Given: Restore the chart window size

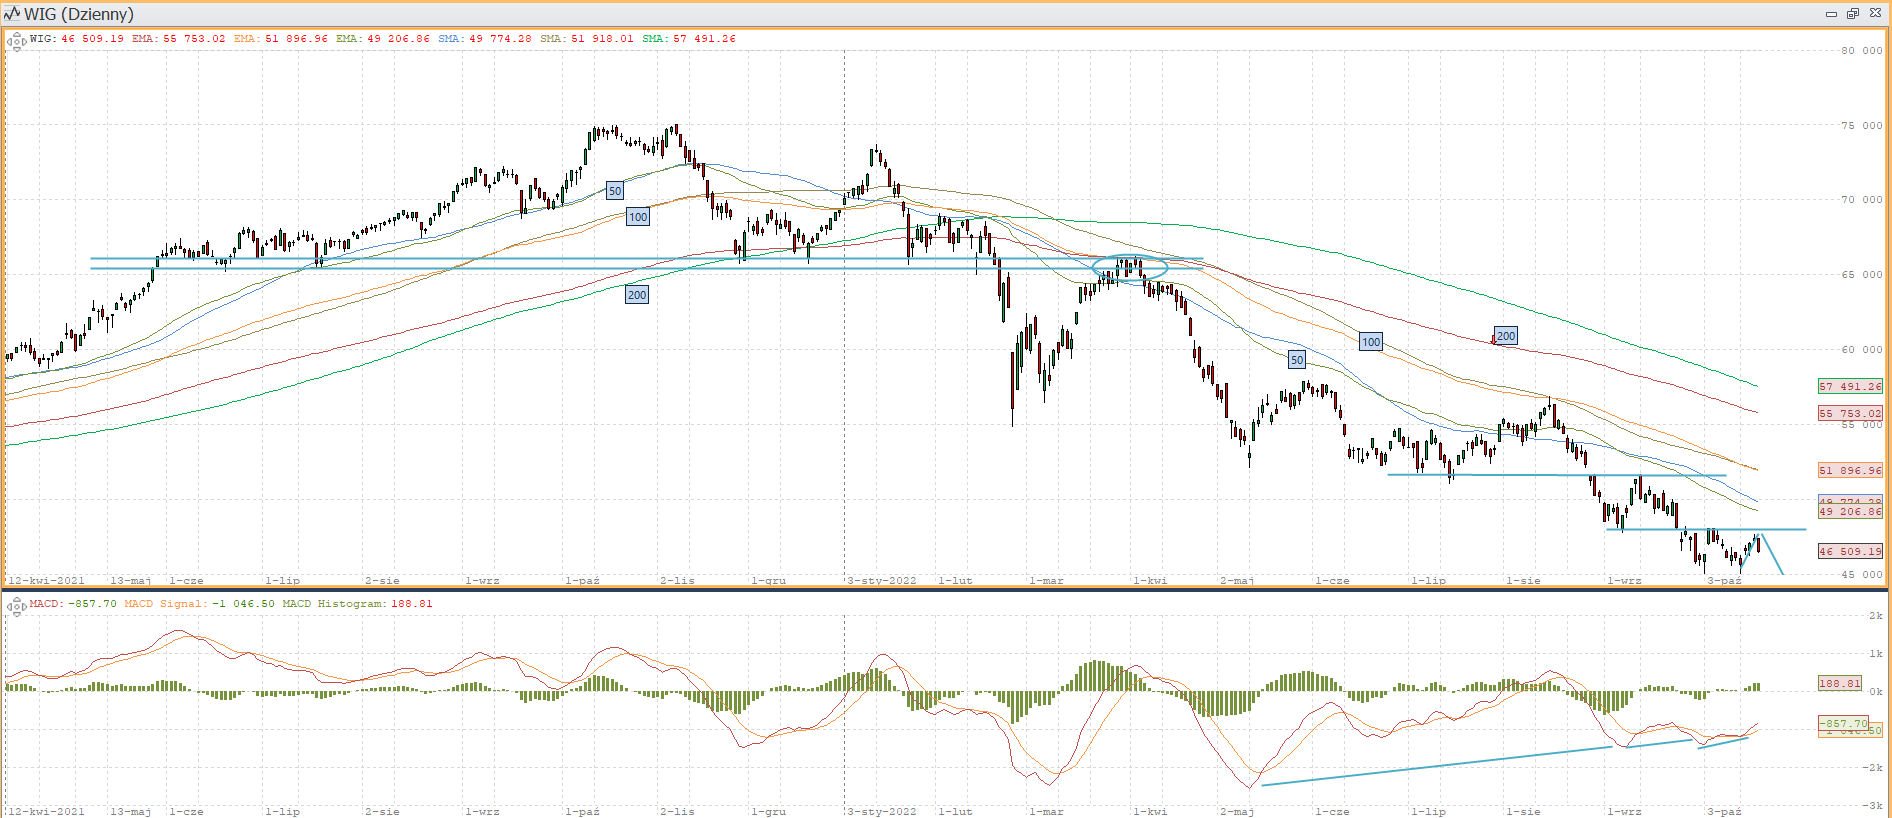Looking at the screenshot, I should [1853, 13].
